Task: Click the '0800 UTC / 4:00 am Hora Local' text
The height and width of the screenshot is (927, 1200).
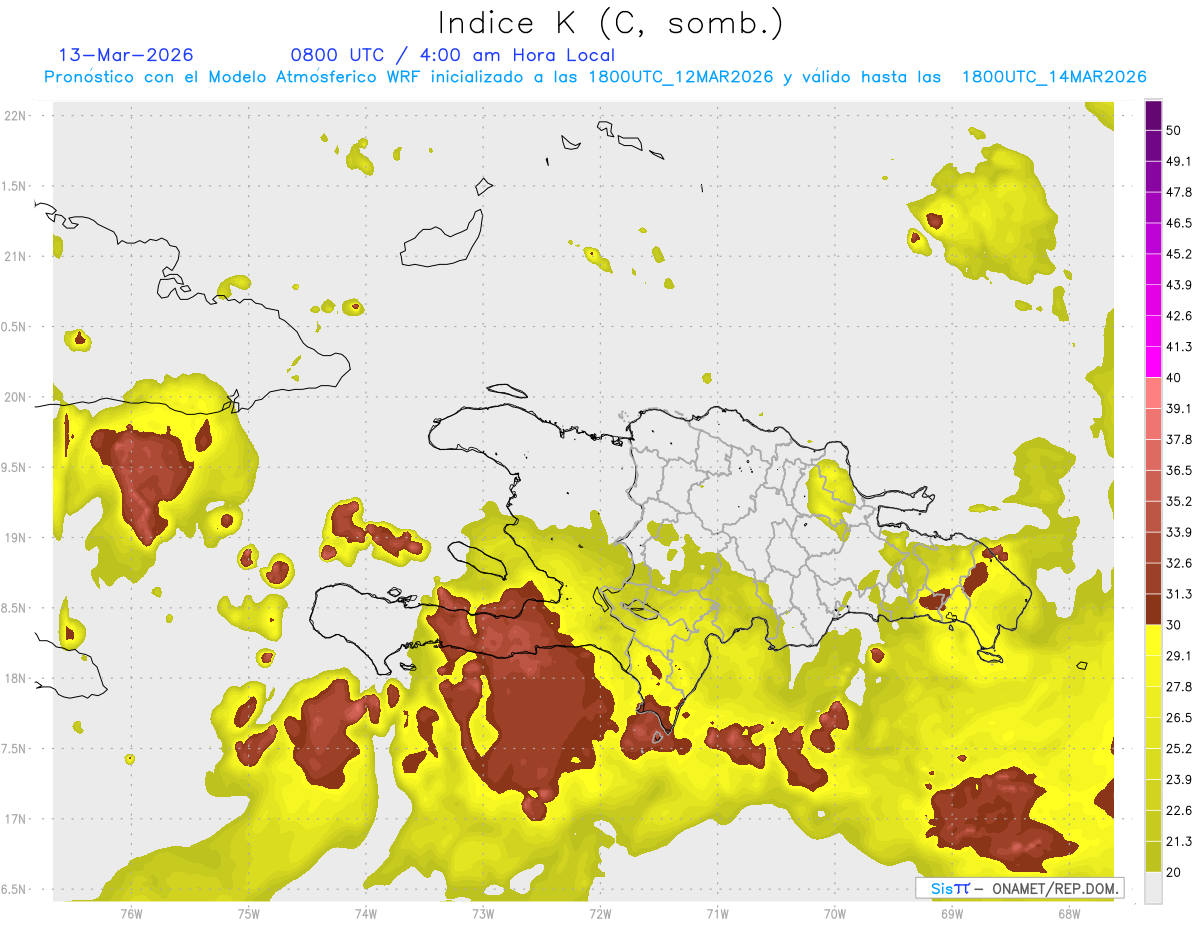Action: coord(452,55)
